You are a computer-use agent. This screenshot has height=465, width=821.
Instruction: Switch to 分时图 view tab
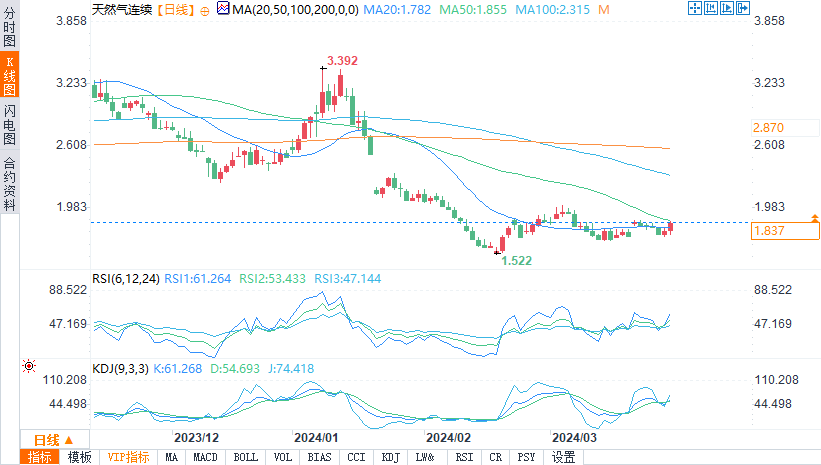coord(9,26)
